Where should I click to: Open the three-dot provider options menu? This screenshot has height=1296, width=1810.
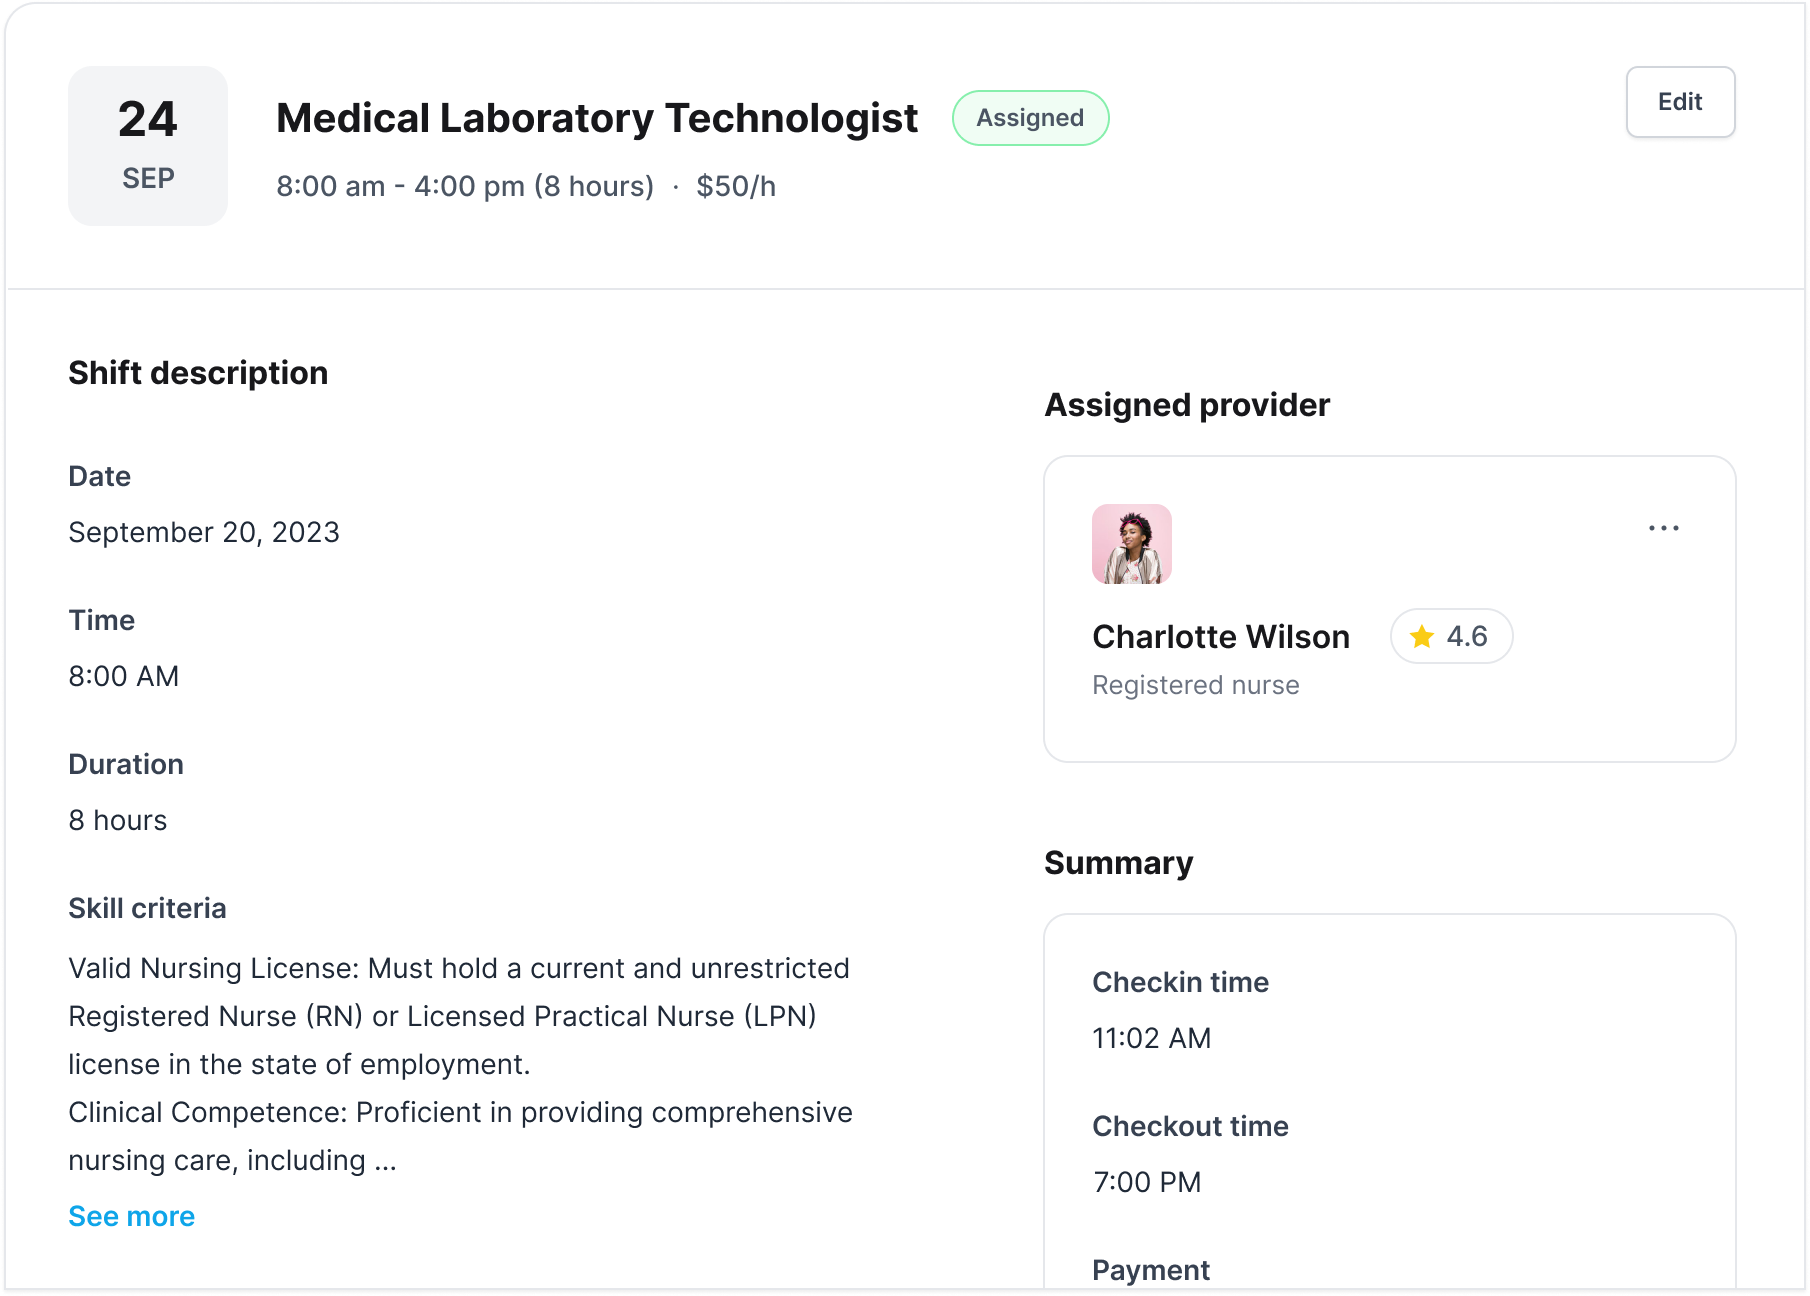tap(1664, 528)
